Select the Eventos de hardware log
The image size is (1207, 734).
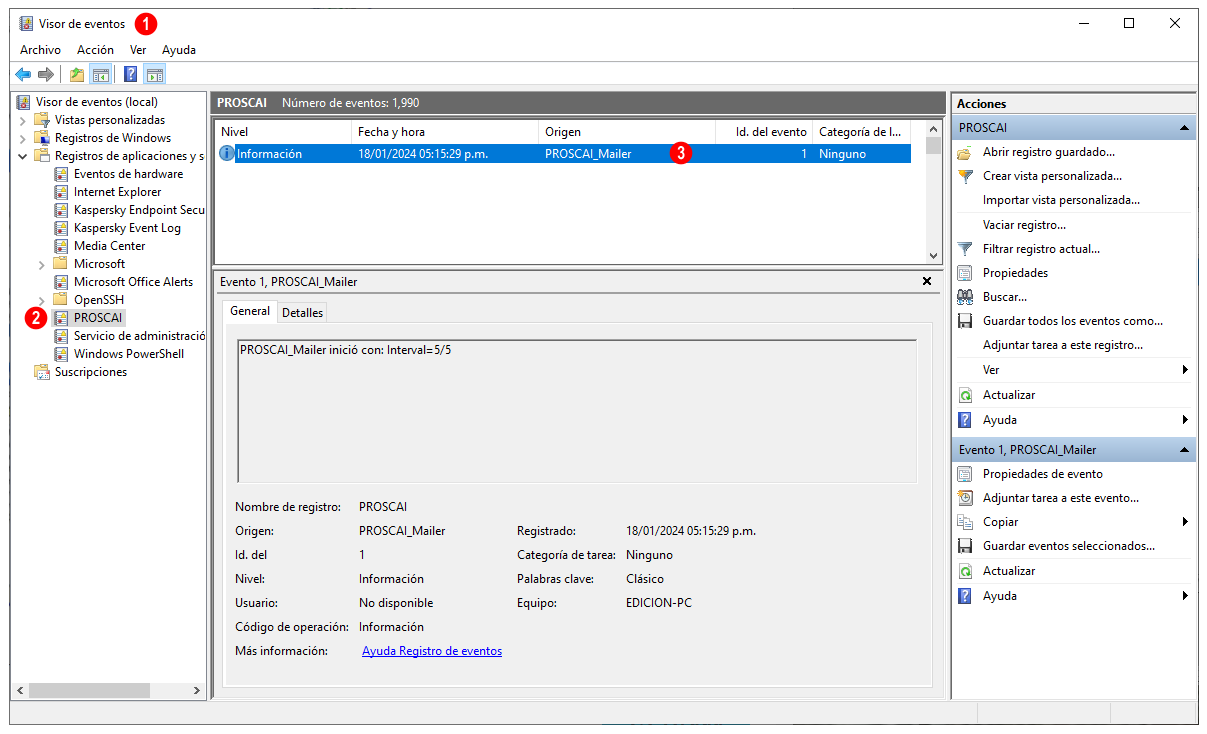tap(128, 174)
